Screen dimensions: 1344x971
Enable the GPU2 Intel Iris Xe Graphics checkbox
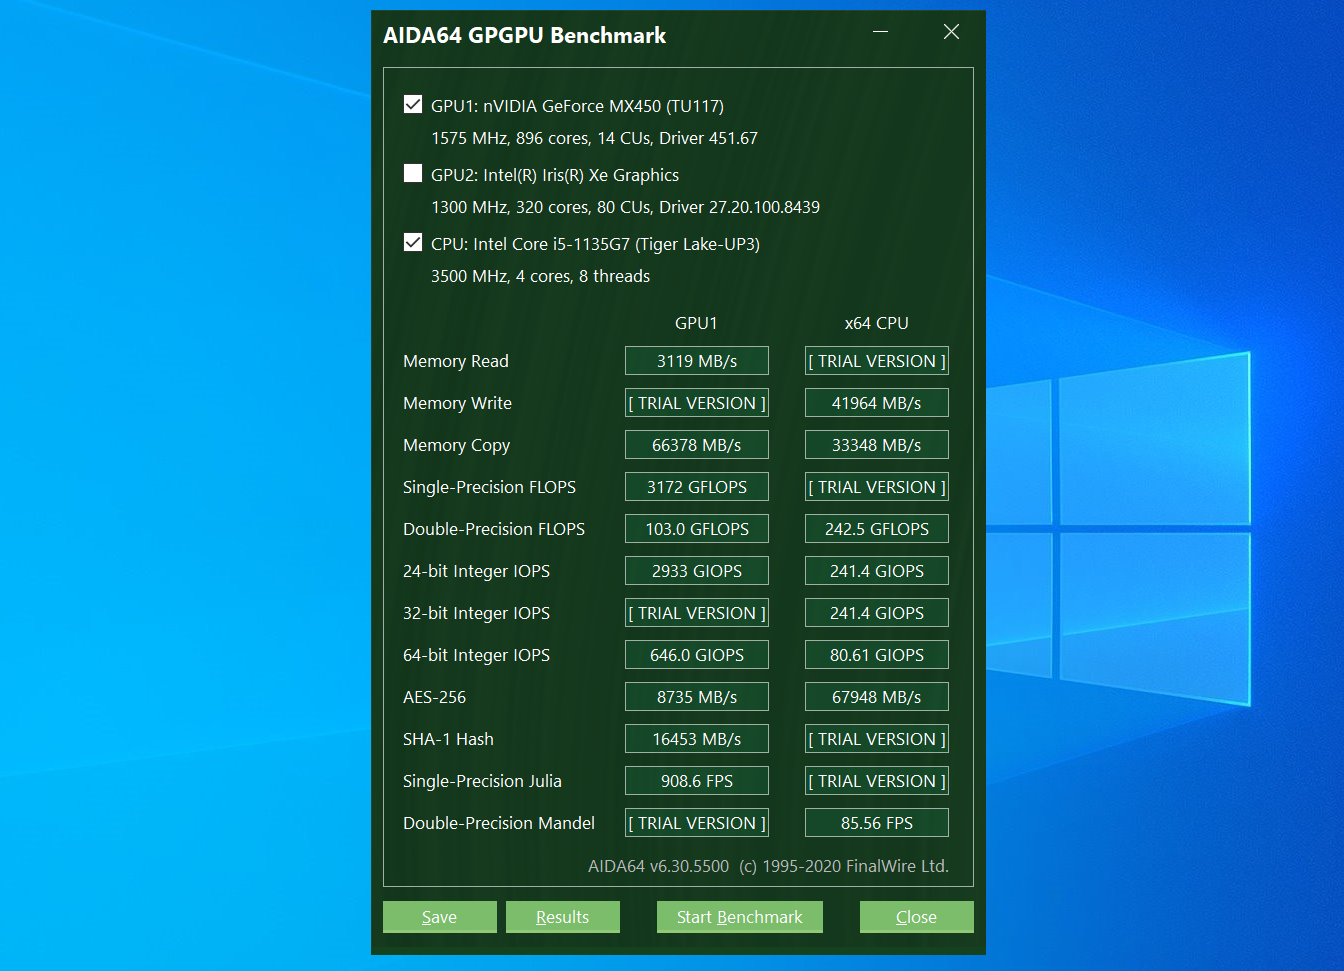(412, 173)
